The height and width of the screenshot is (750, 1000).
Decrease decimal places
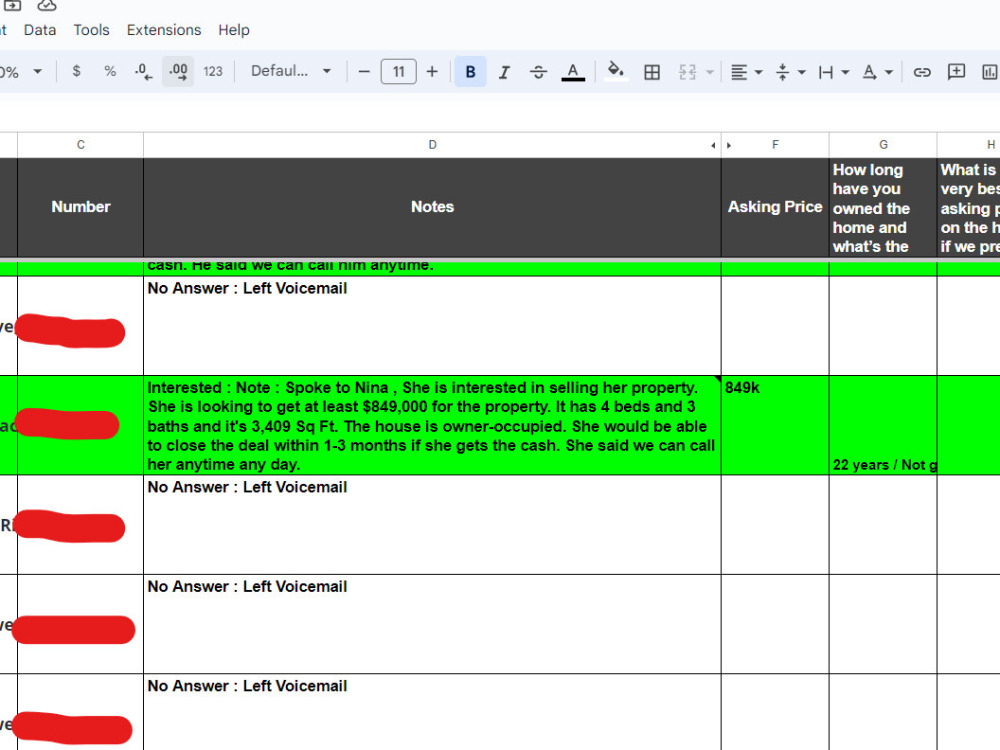click(x=143, y=71)
